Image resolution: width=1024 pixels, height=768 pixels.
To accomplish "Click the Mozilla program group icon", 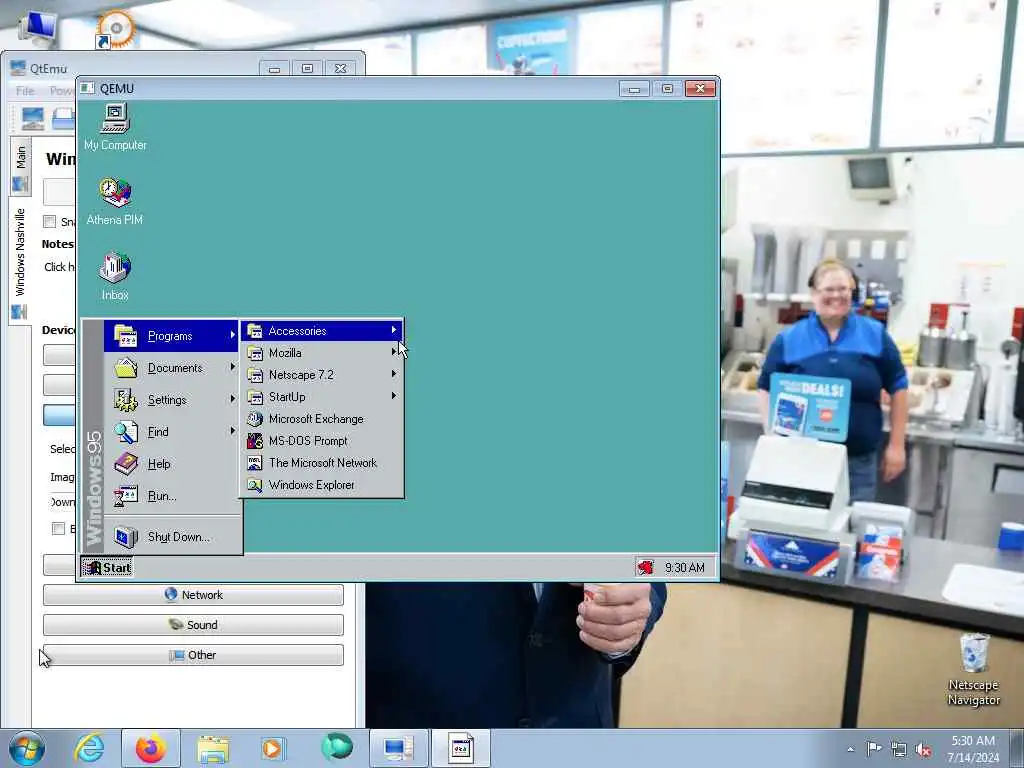I will (255, 353).
